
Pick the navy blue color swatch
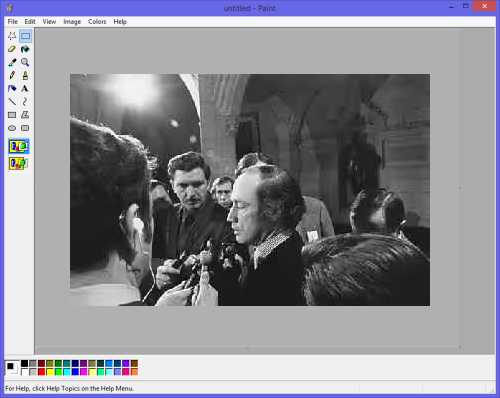click(75, 363)
